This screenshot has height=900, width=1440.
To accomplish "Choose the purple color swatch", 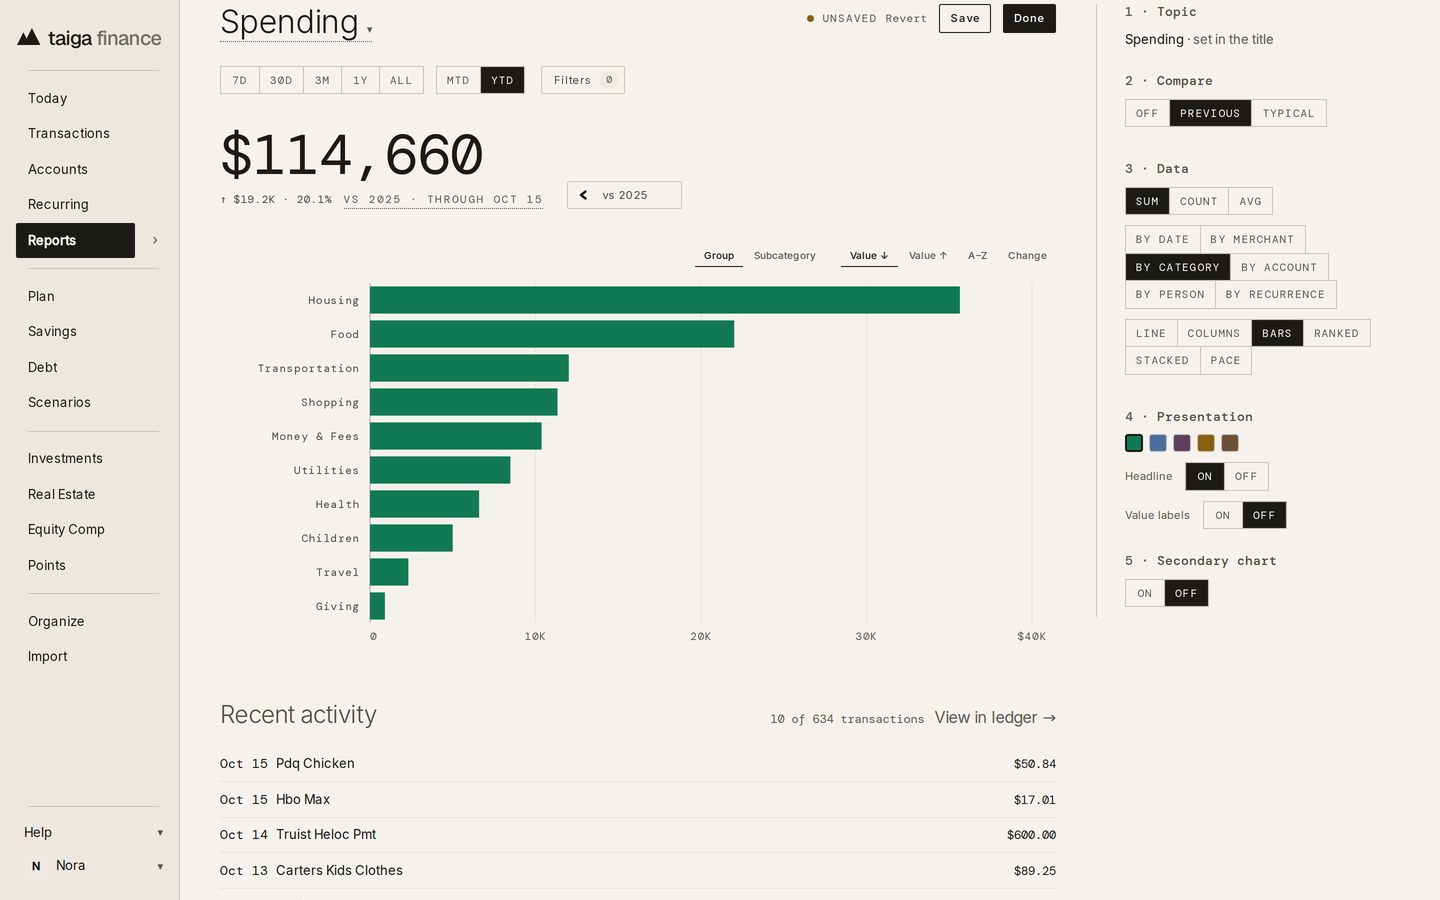I will tap(1182, 443).
